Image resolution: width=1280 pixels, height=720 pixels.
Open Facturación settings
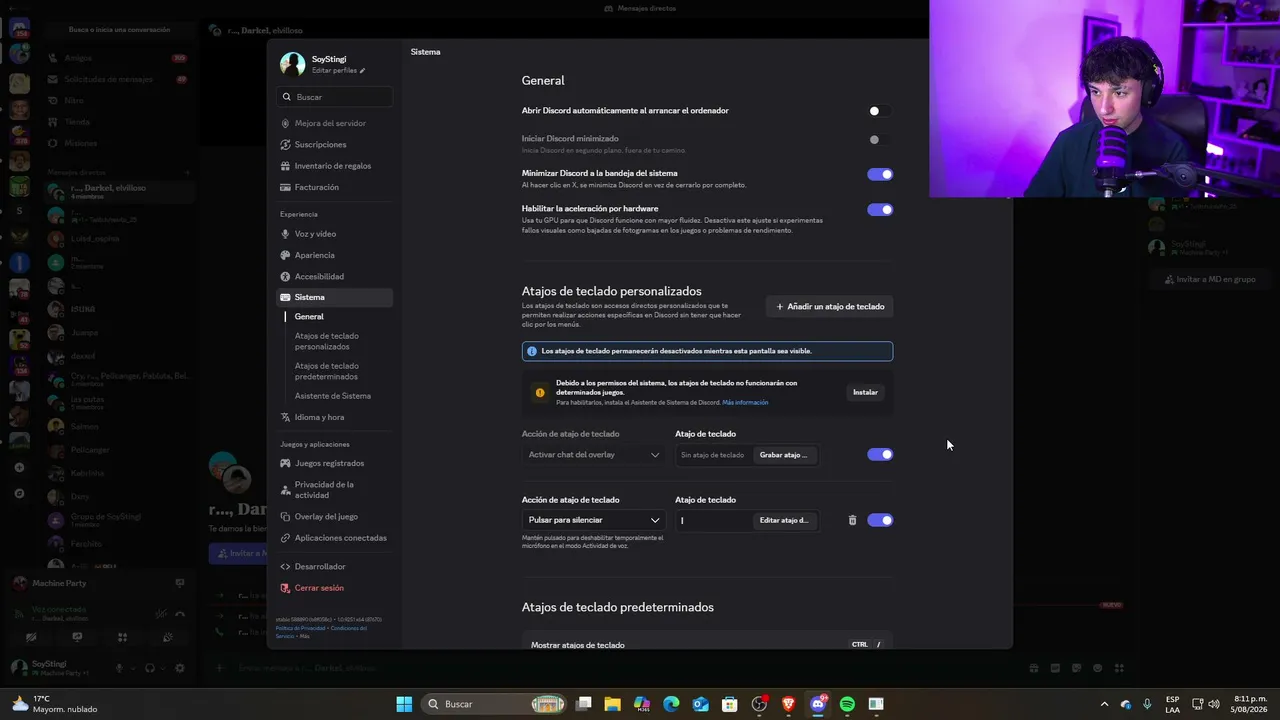pos(334,187)
